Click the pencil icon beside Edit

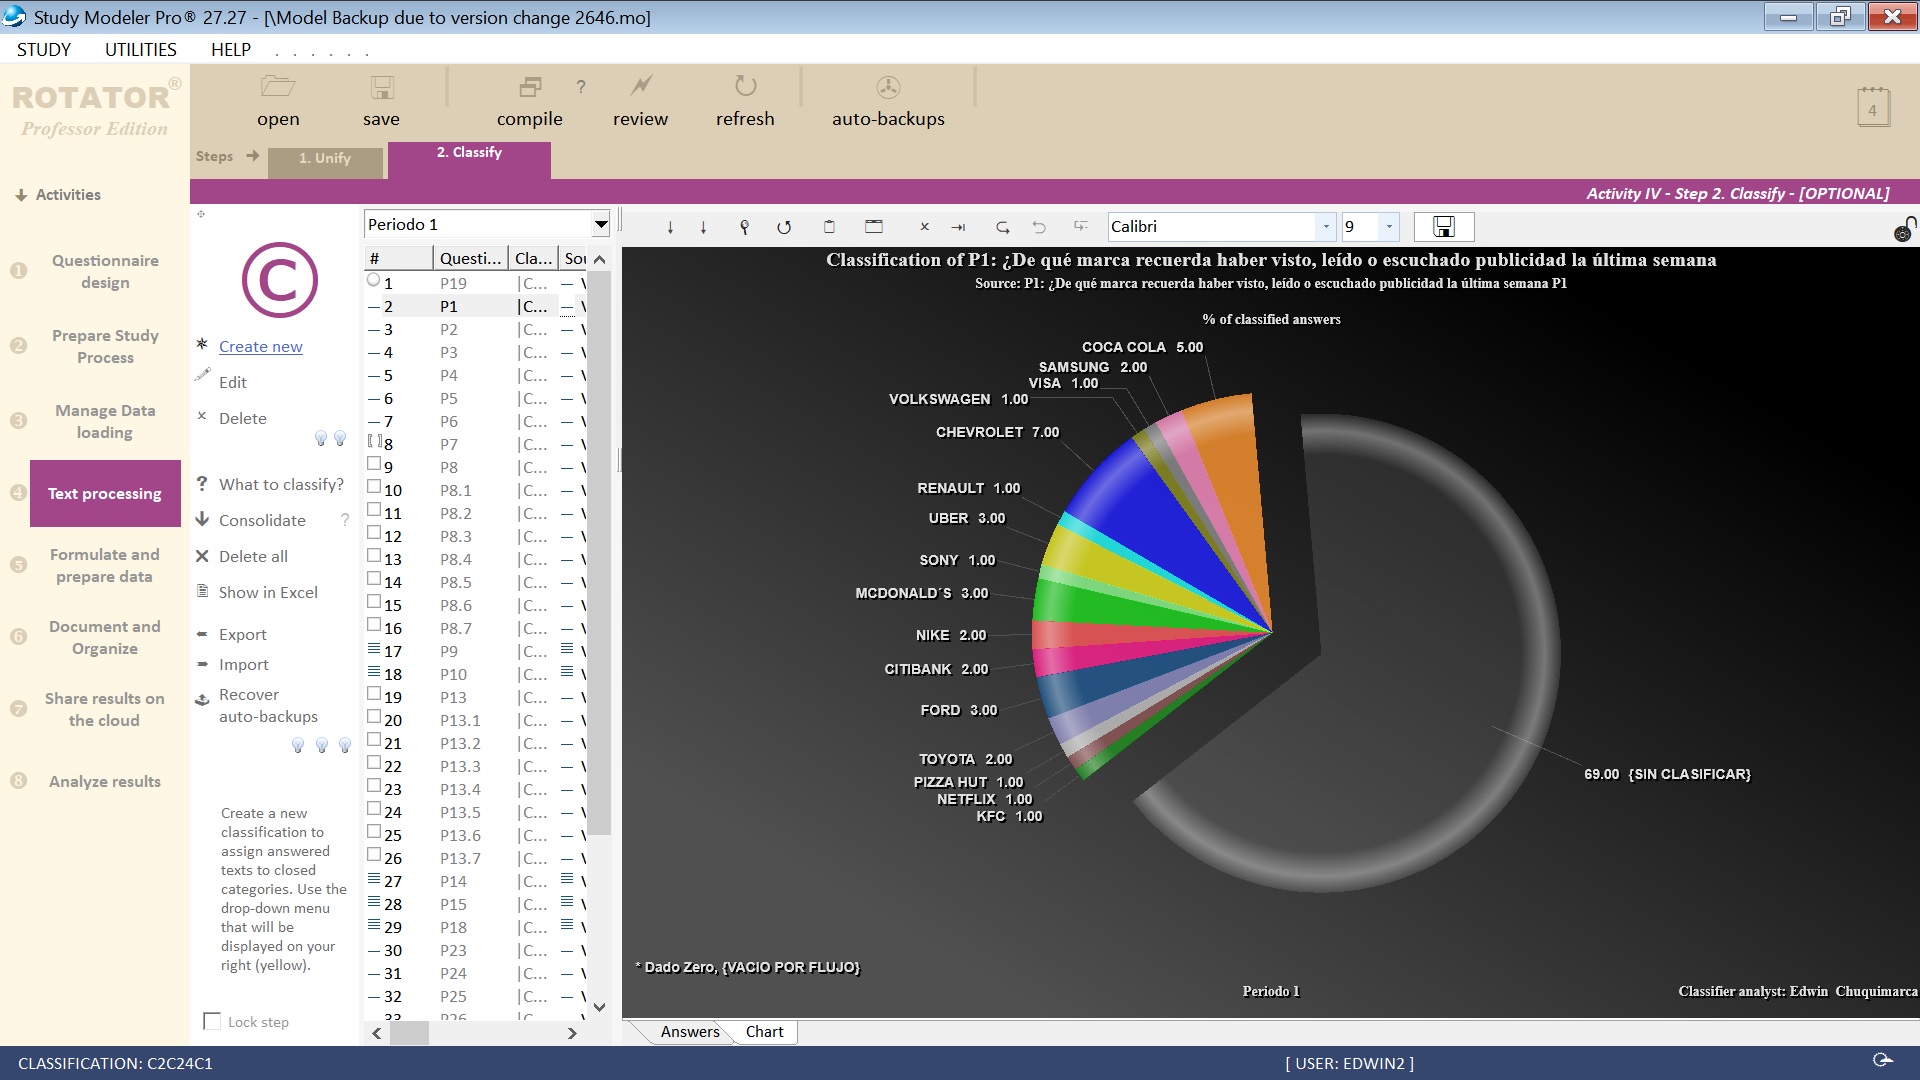coord(203,375)
